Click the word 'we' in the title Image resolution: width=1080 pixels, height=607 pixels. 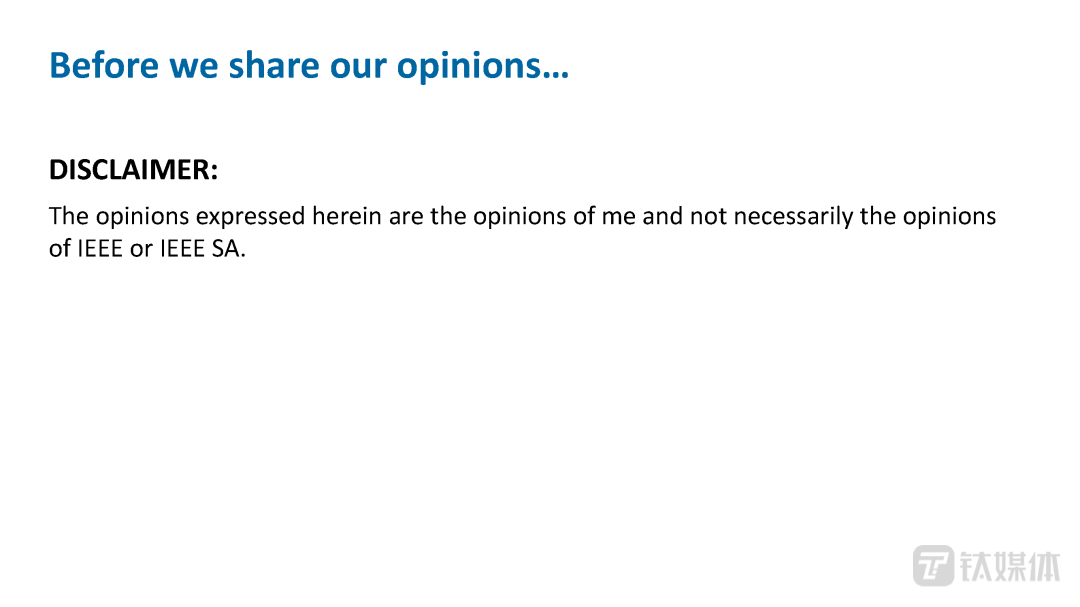[190, 65]
